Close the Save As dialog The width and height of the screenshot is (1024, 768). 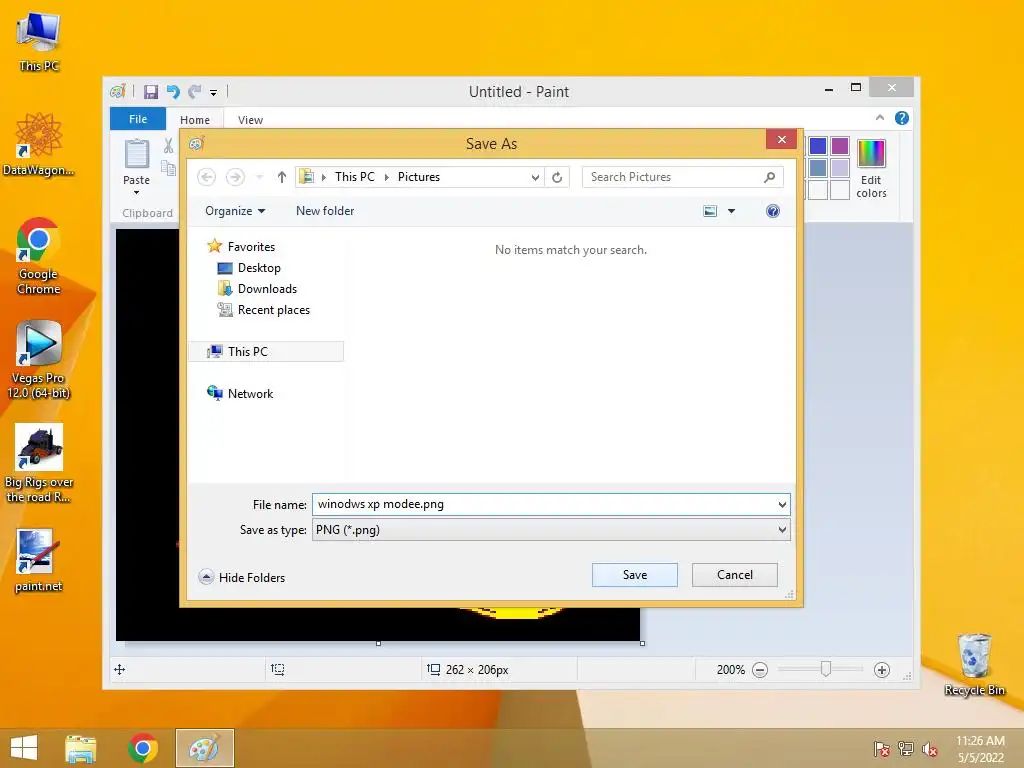click(x=782, y=139)
